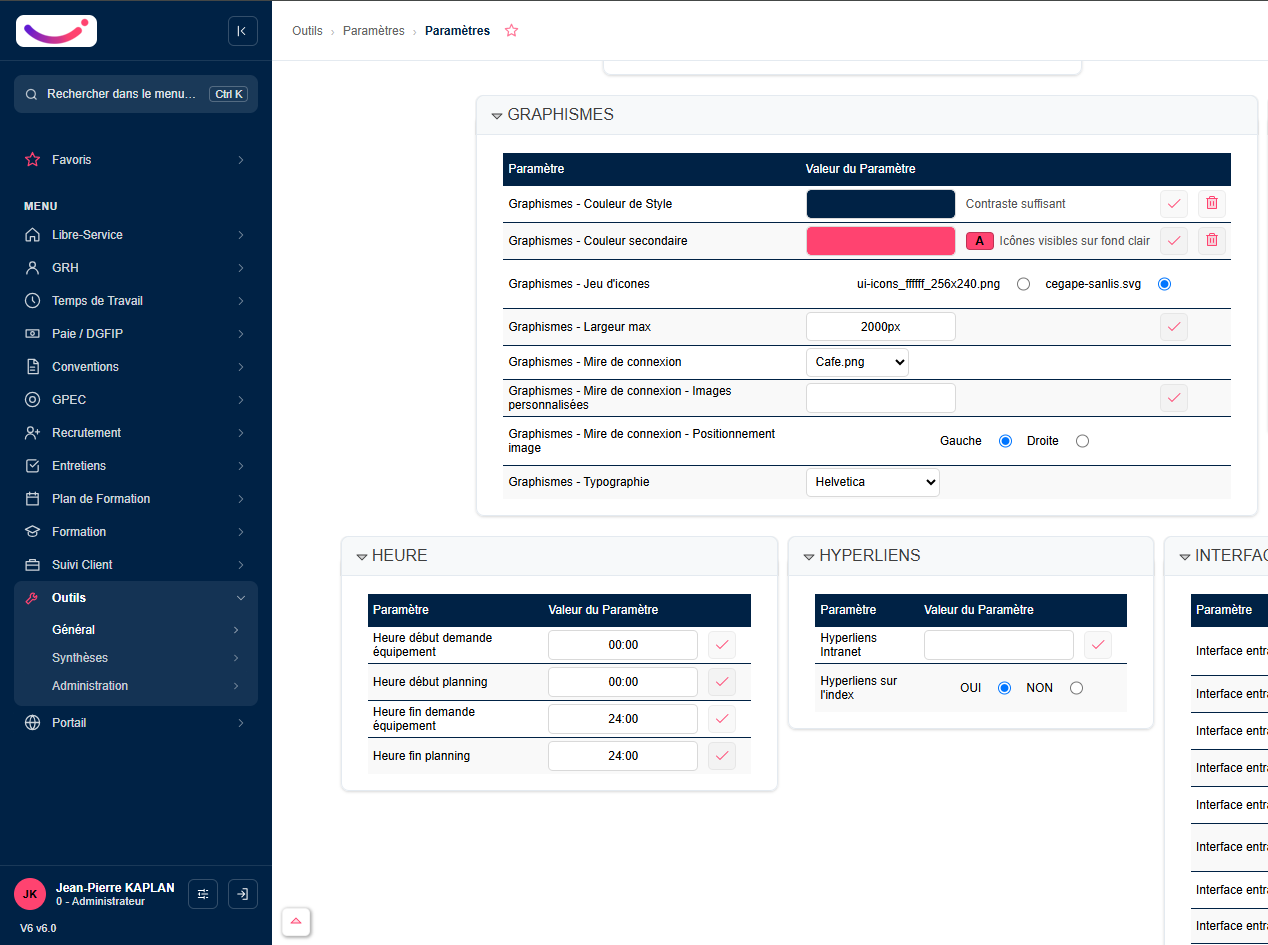This screenshot has width=1268, height=945.
Task: Validate Images personnalisées with its checkmark
Action: [x=1174, y=398]
